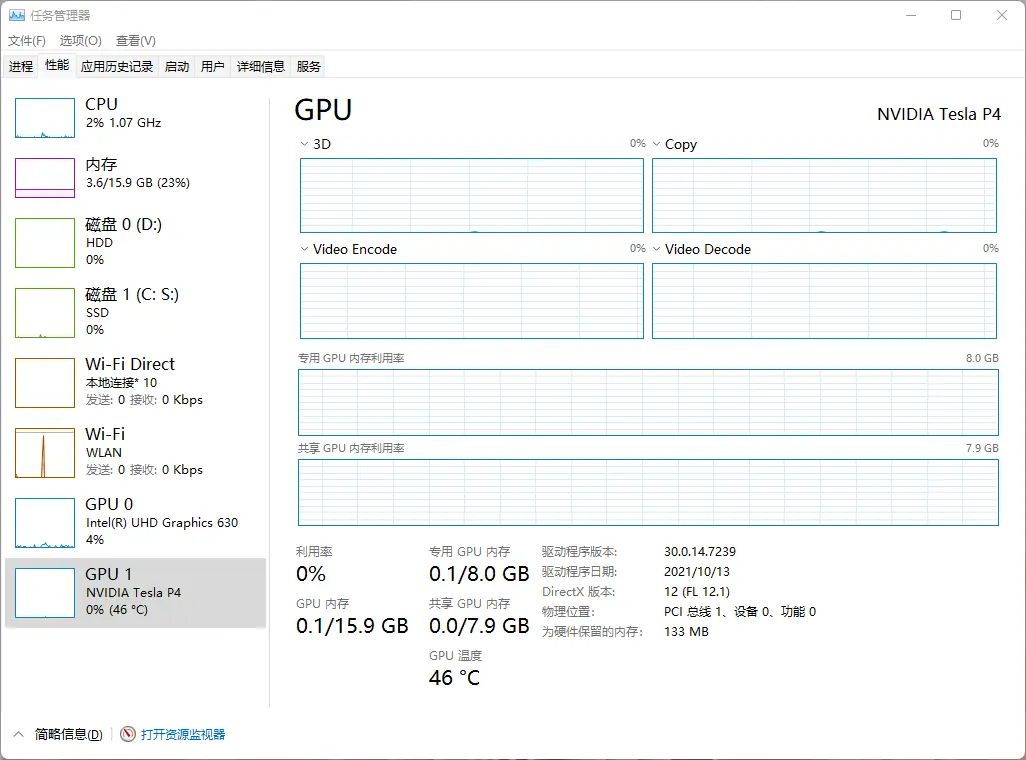Click the 专用 GPU 内存利用率 graph
Image resolution: width=1026 pixels, height=760 pixels.
pos(648,402)
